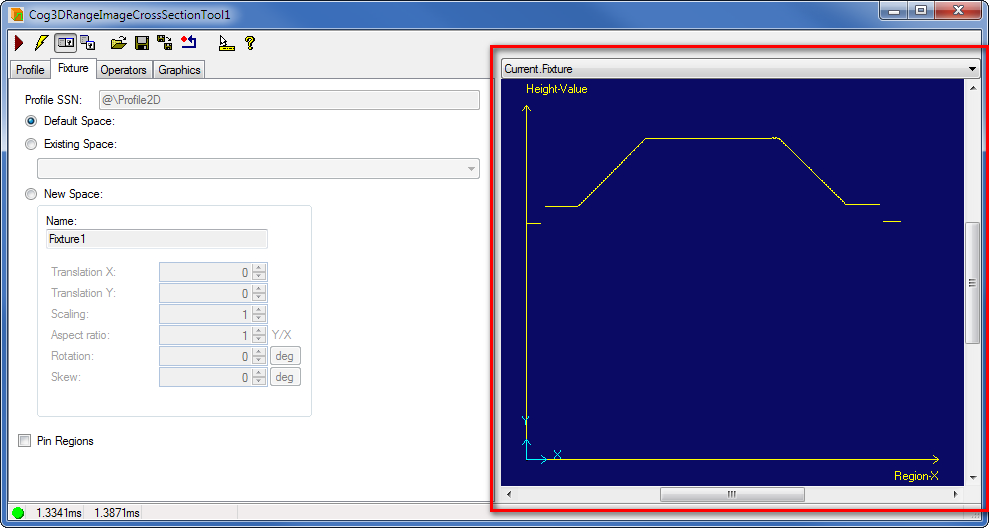Toggle the lightning bolt electric mode
Screen dimensions: 989x528
41,43
